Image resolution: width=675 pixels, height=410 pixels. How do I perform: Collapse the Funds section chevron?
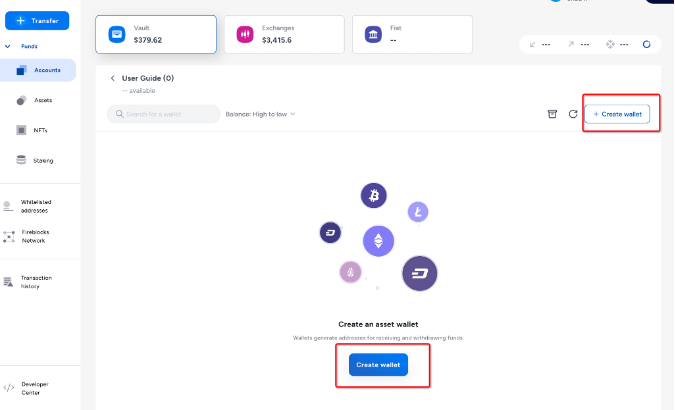[8, 46]
